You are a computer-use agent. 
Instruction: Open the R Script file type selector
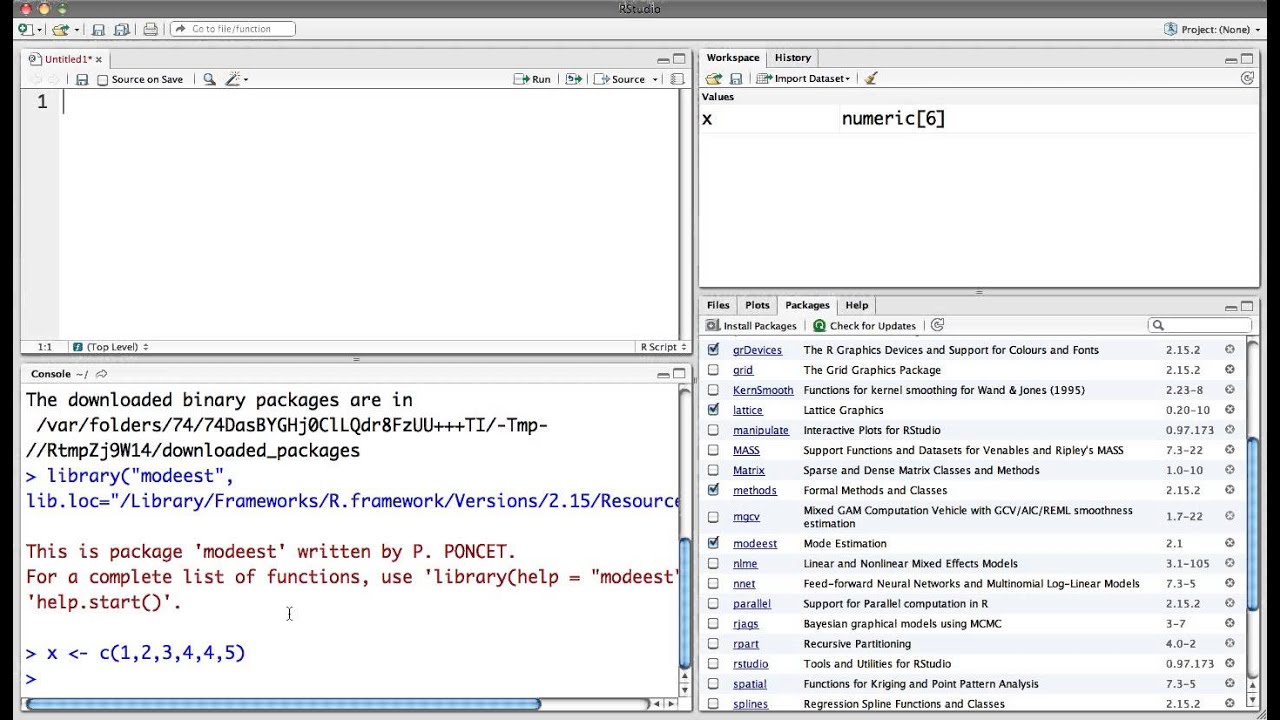(663, 347)
